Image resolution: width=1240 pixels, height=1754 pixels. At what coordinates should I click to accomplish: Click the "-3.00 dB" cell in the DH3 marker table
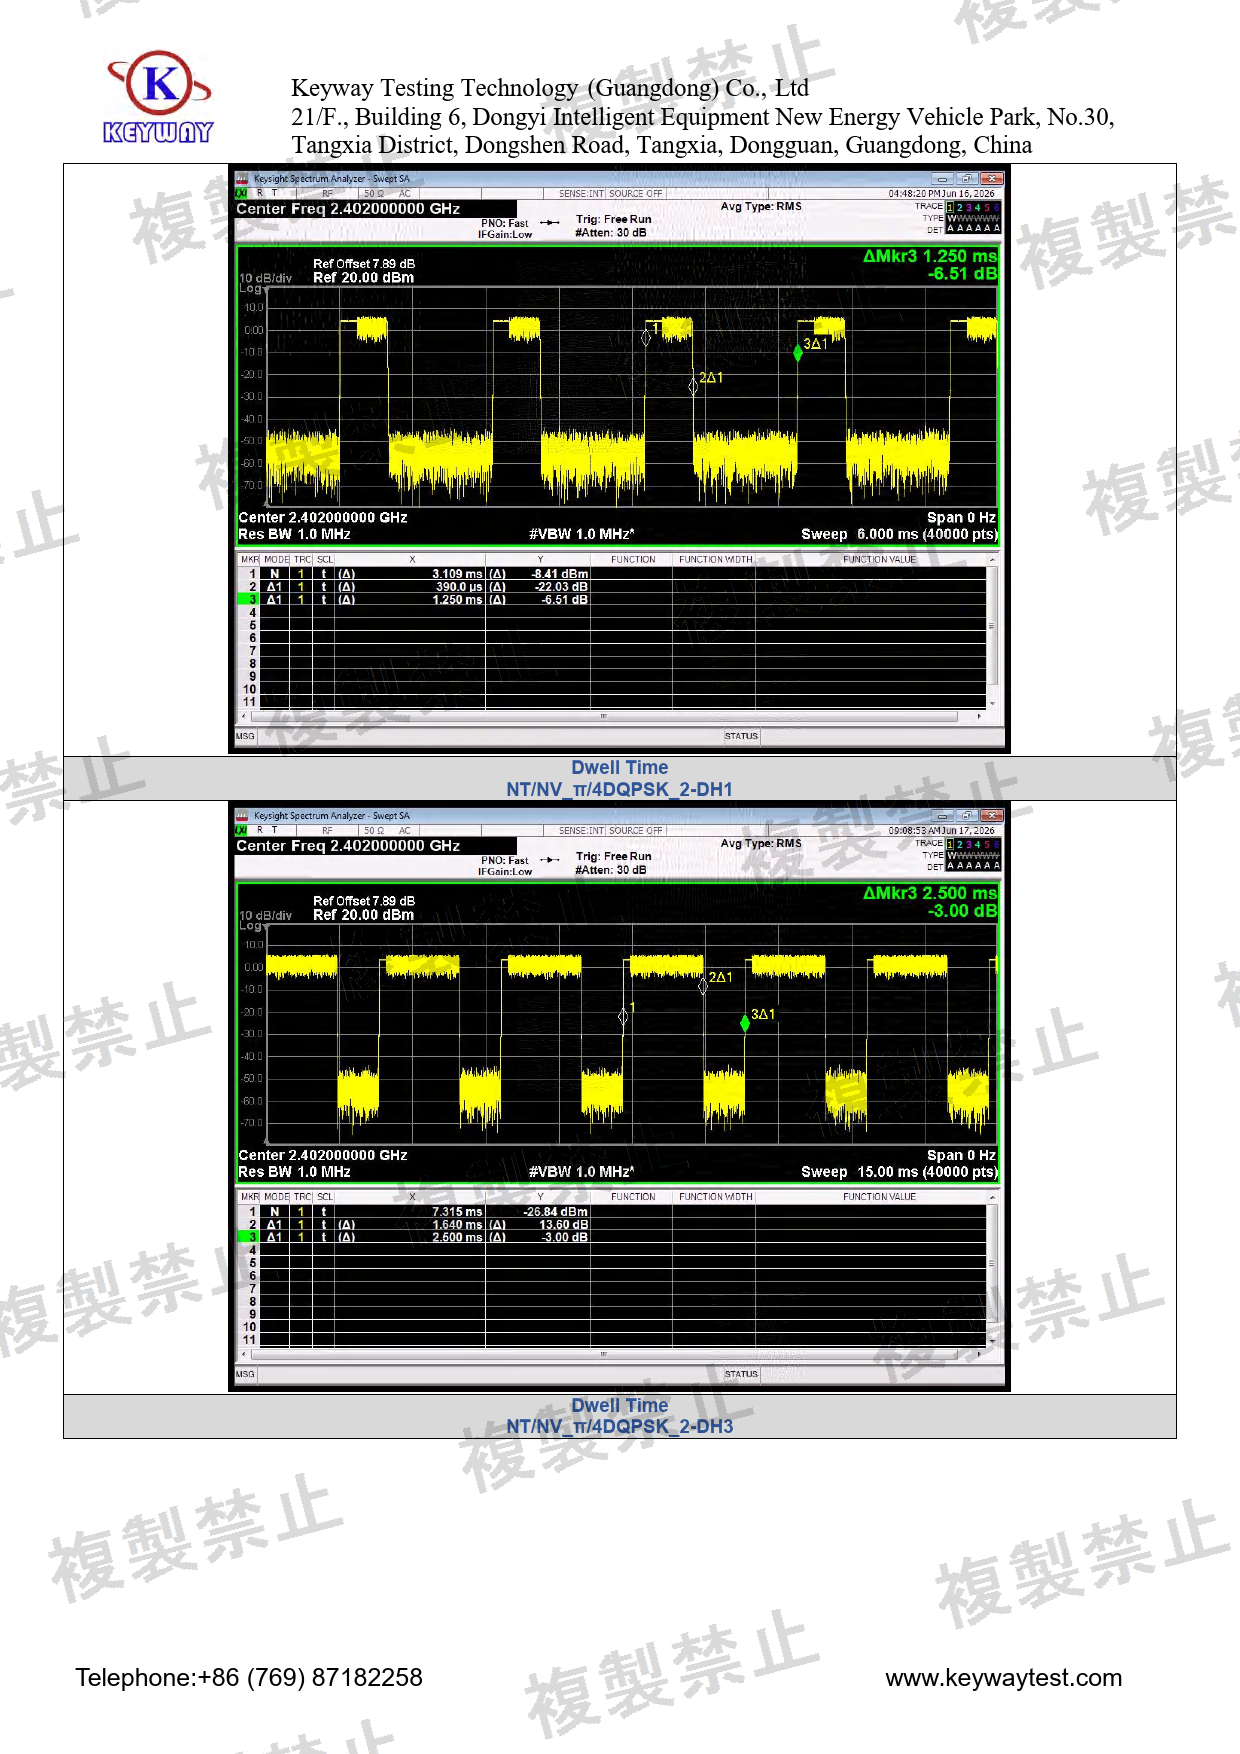(565, 1237)
